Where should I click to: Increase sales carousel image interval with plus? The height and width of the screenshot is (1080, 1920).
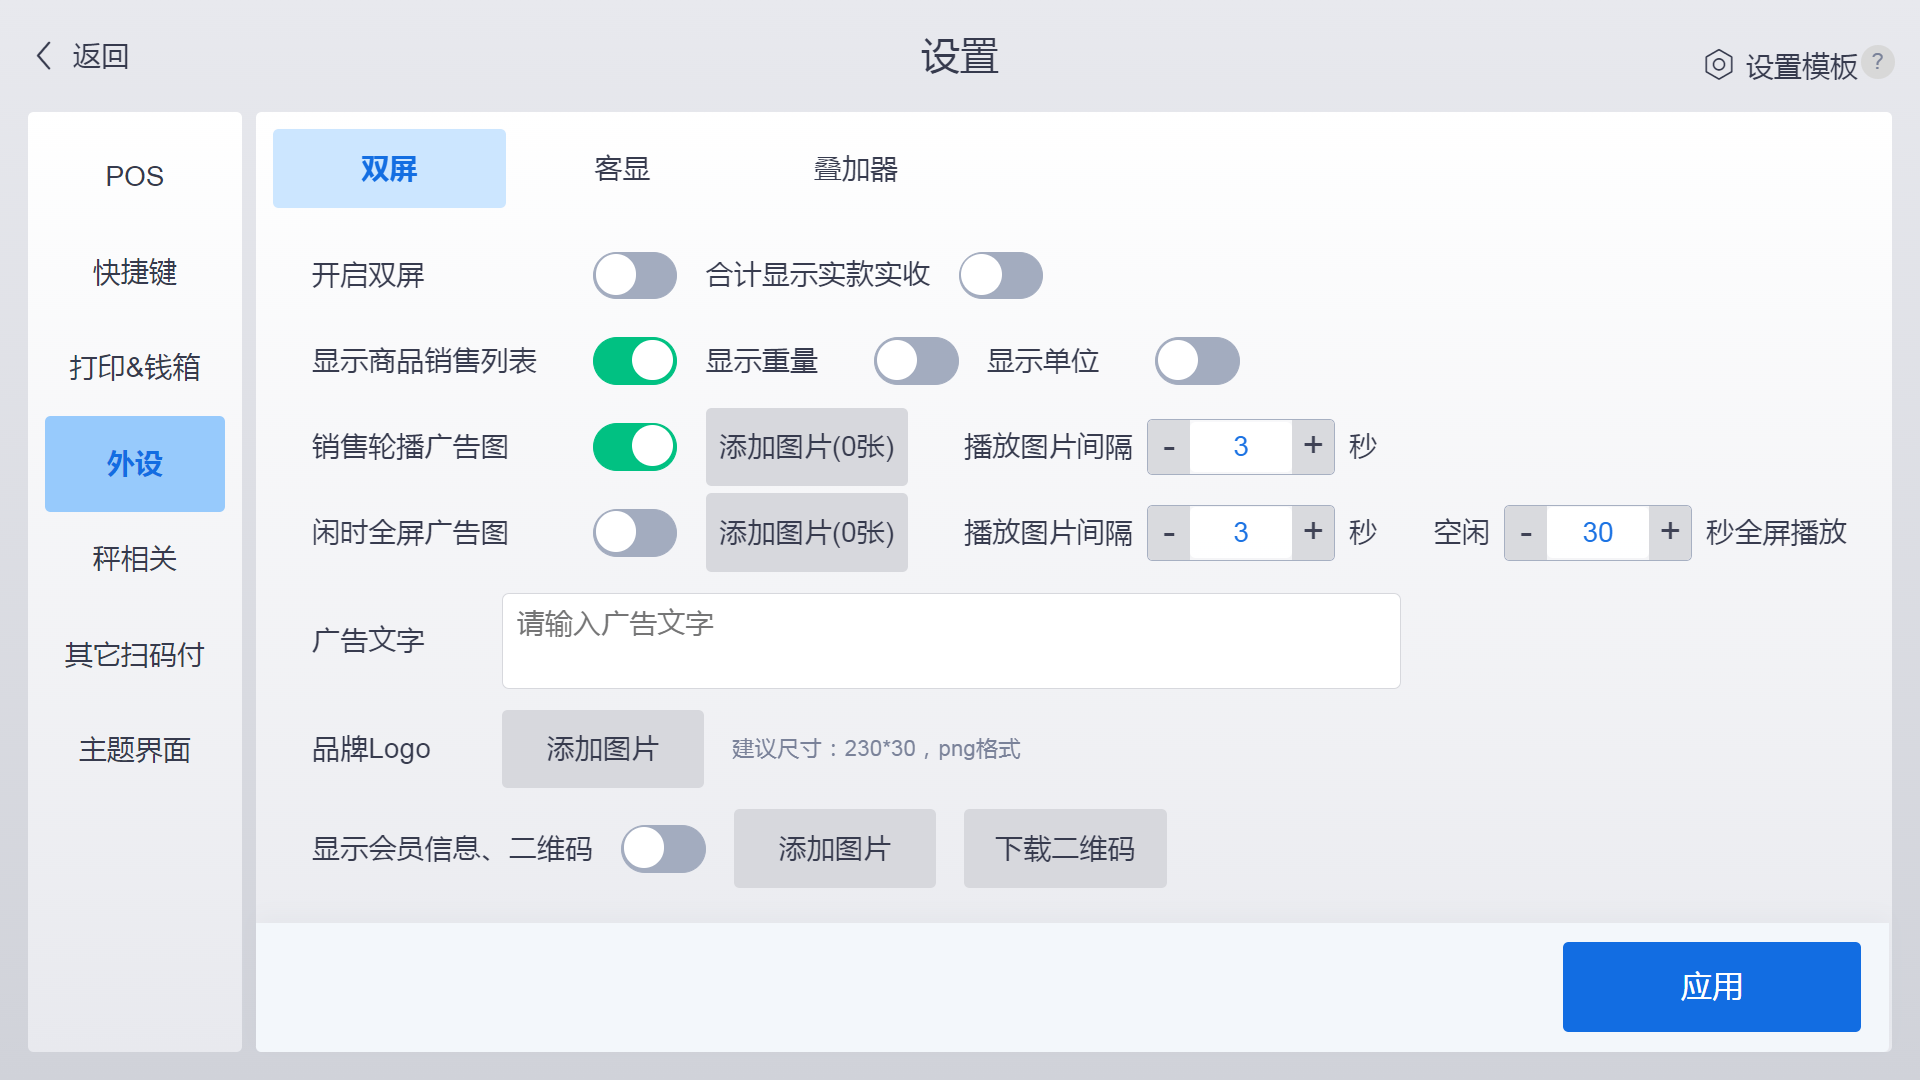tap(1313, 447)
